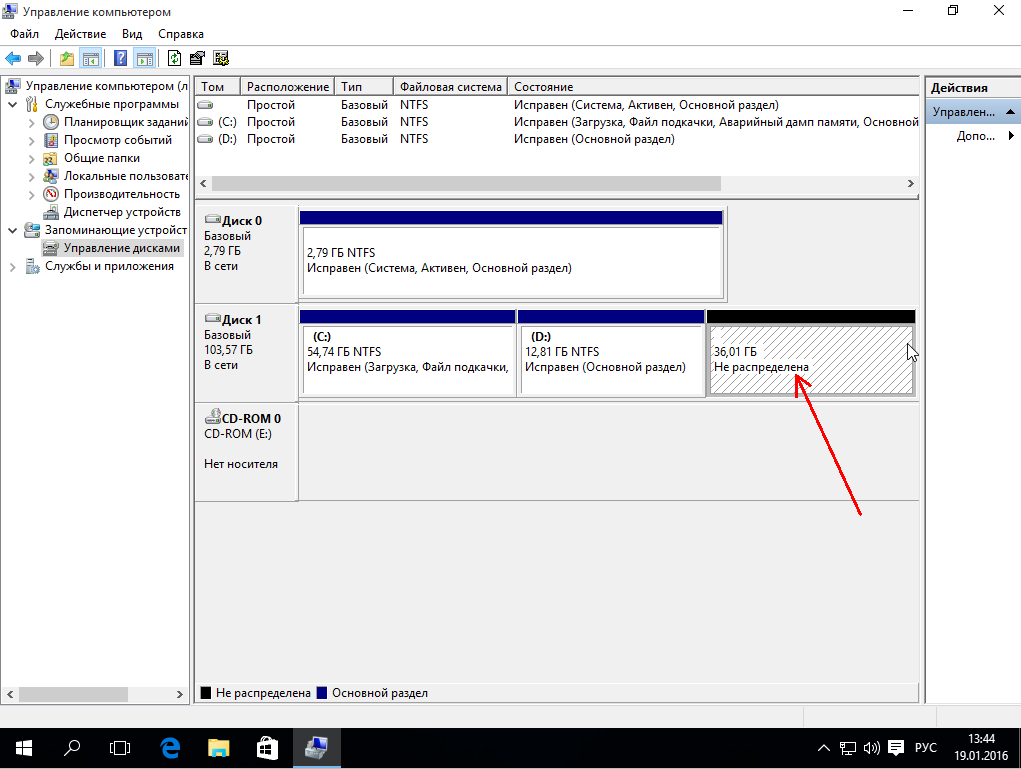This screenshot has height=769, width=1021.
Task: Click the Disk 1 (Диск 1) label icon
Action: [x=213, y=320]
